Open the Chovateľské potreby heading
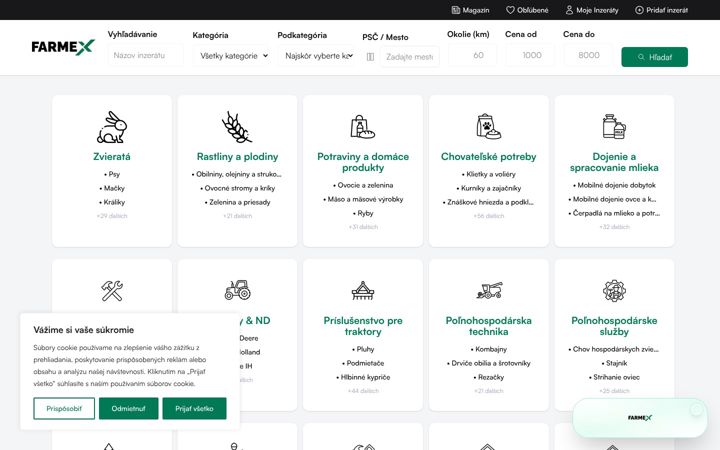Screen dimensions: 720x450 (489, 157)
